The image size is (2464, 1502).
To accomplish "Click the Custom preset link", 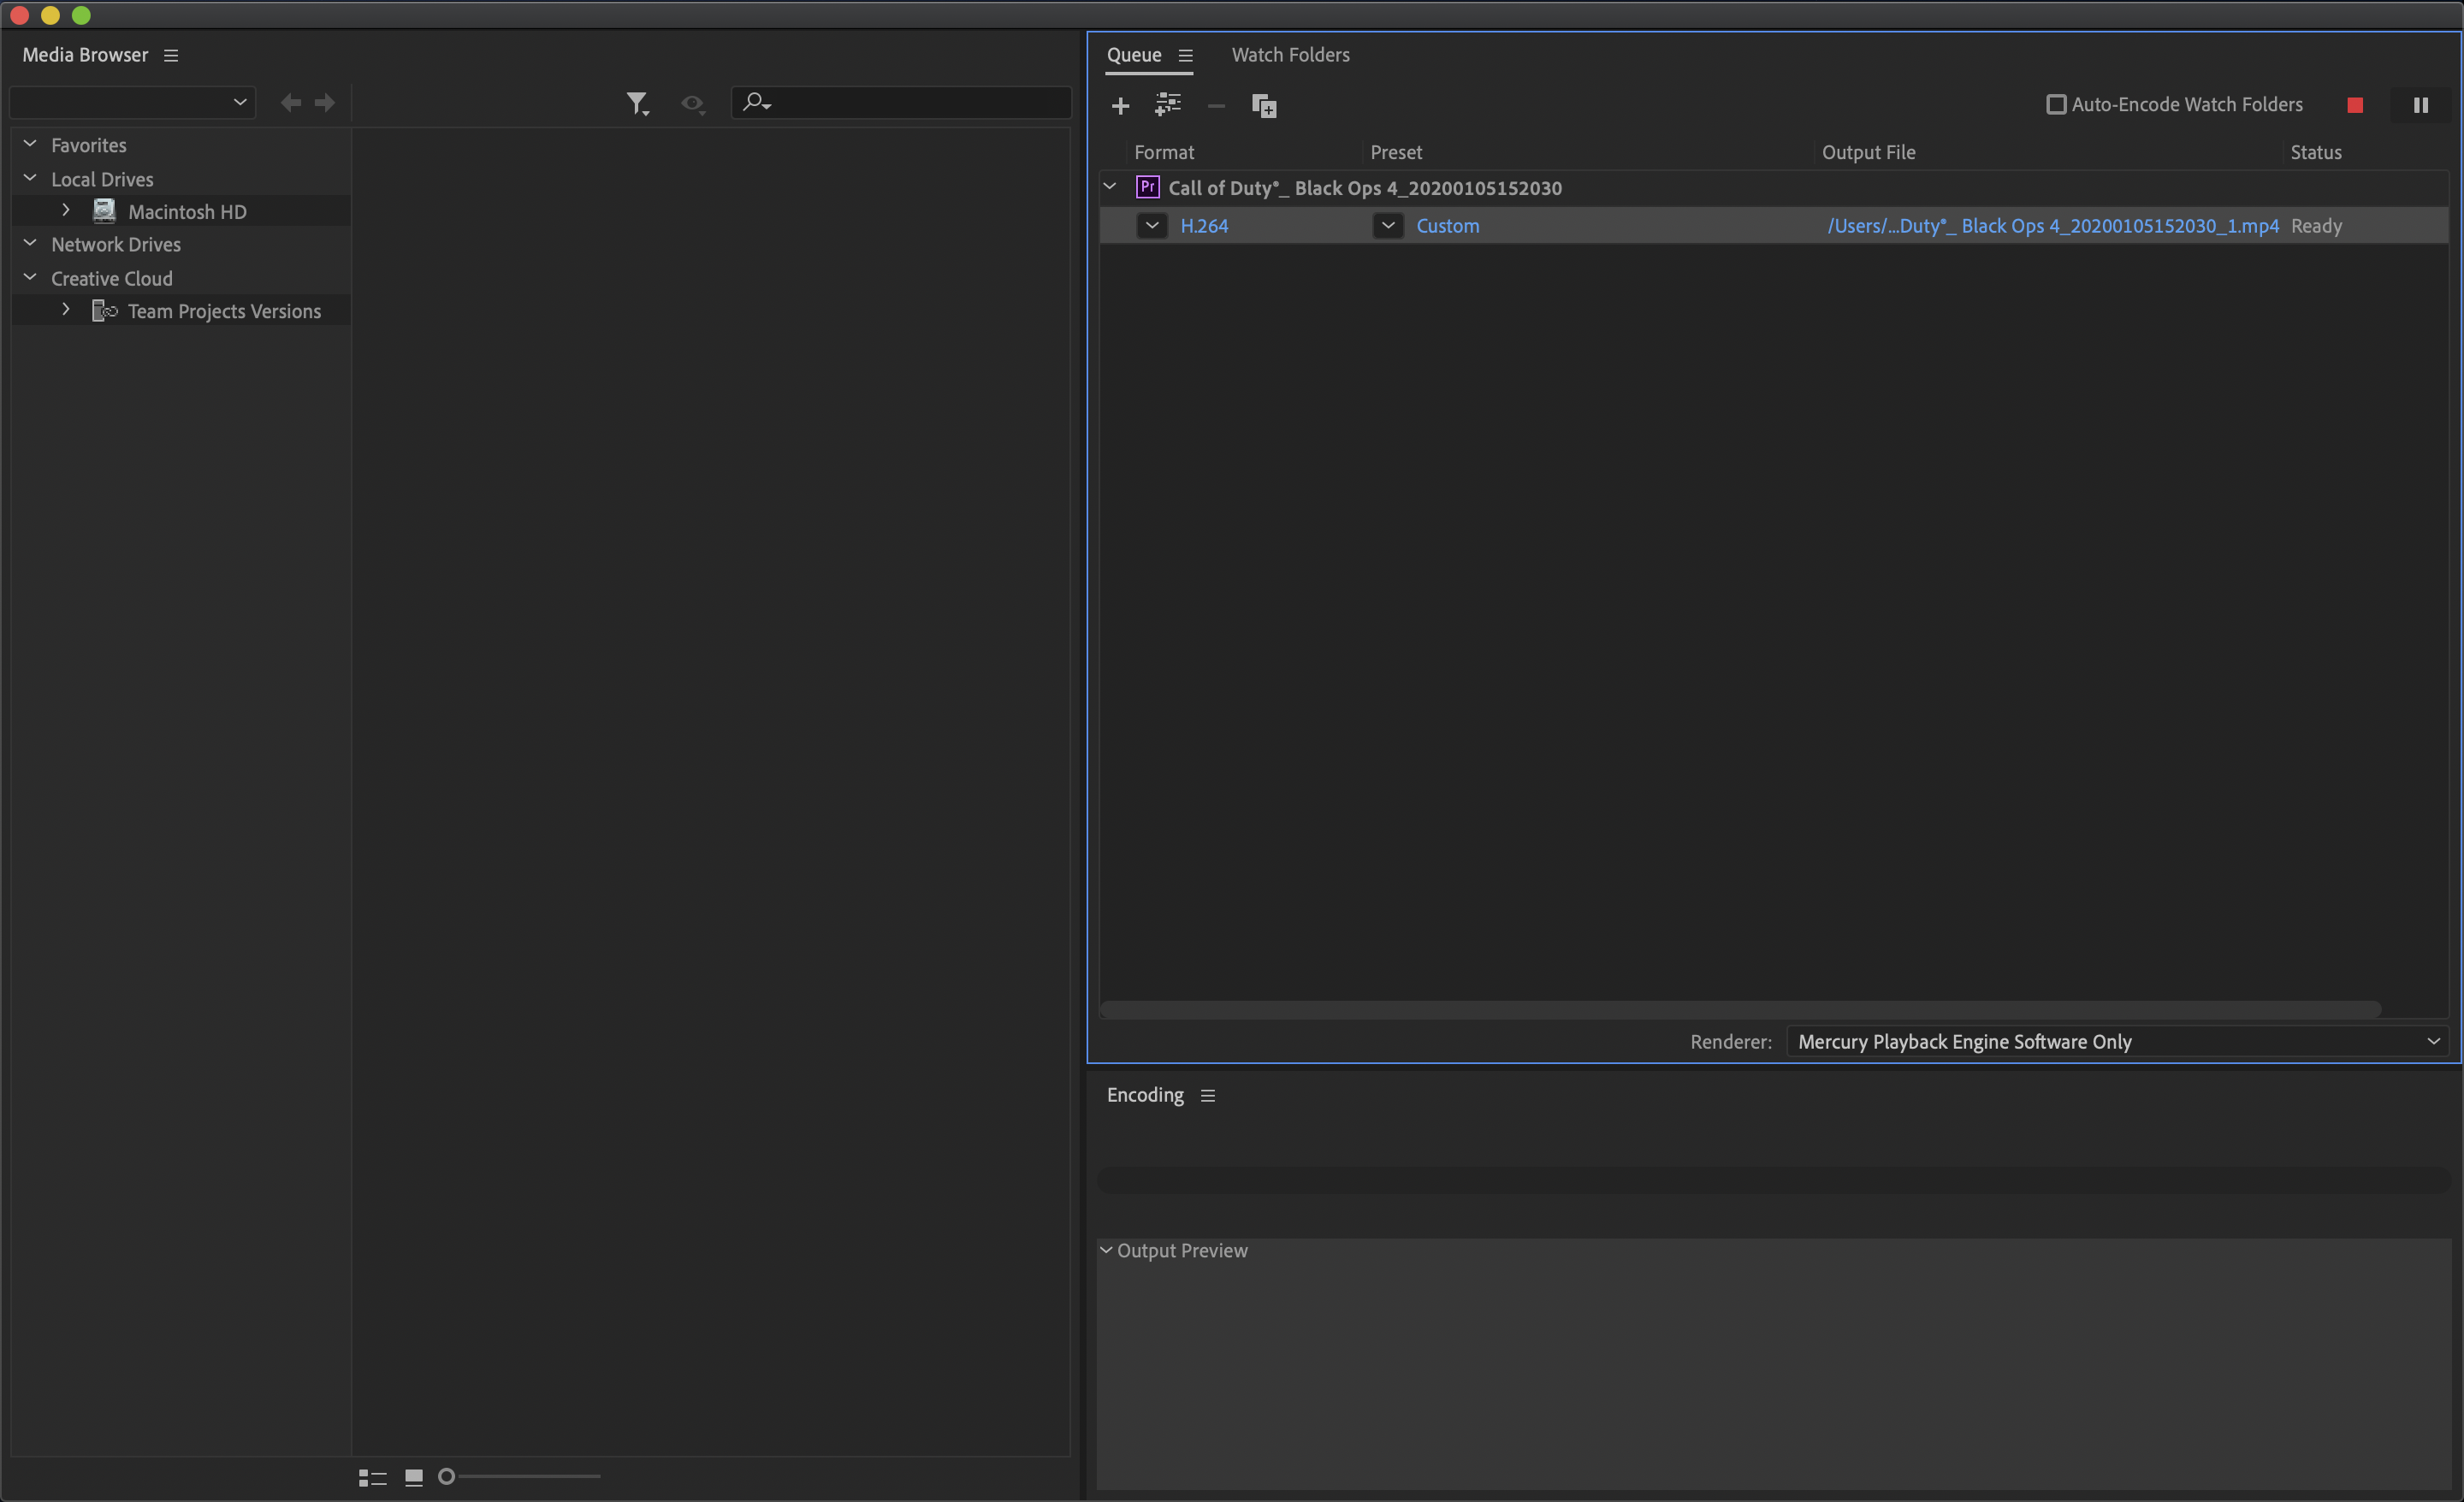I will (x=1447, y=225).
